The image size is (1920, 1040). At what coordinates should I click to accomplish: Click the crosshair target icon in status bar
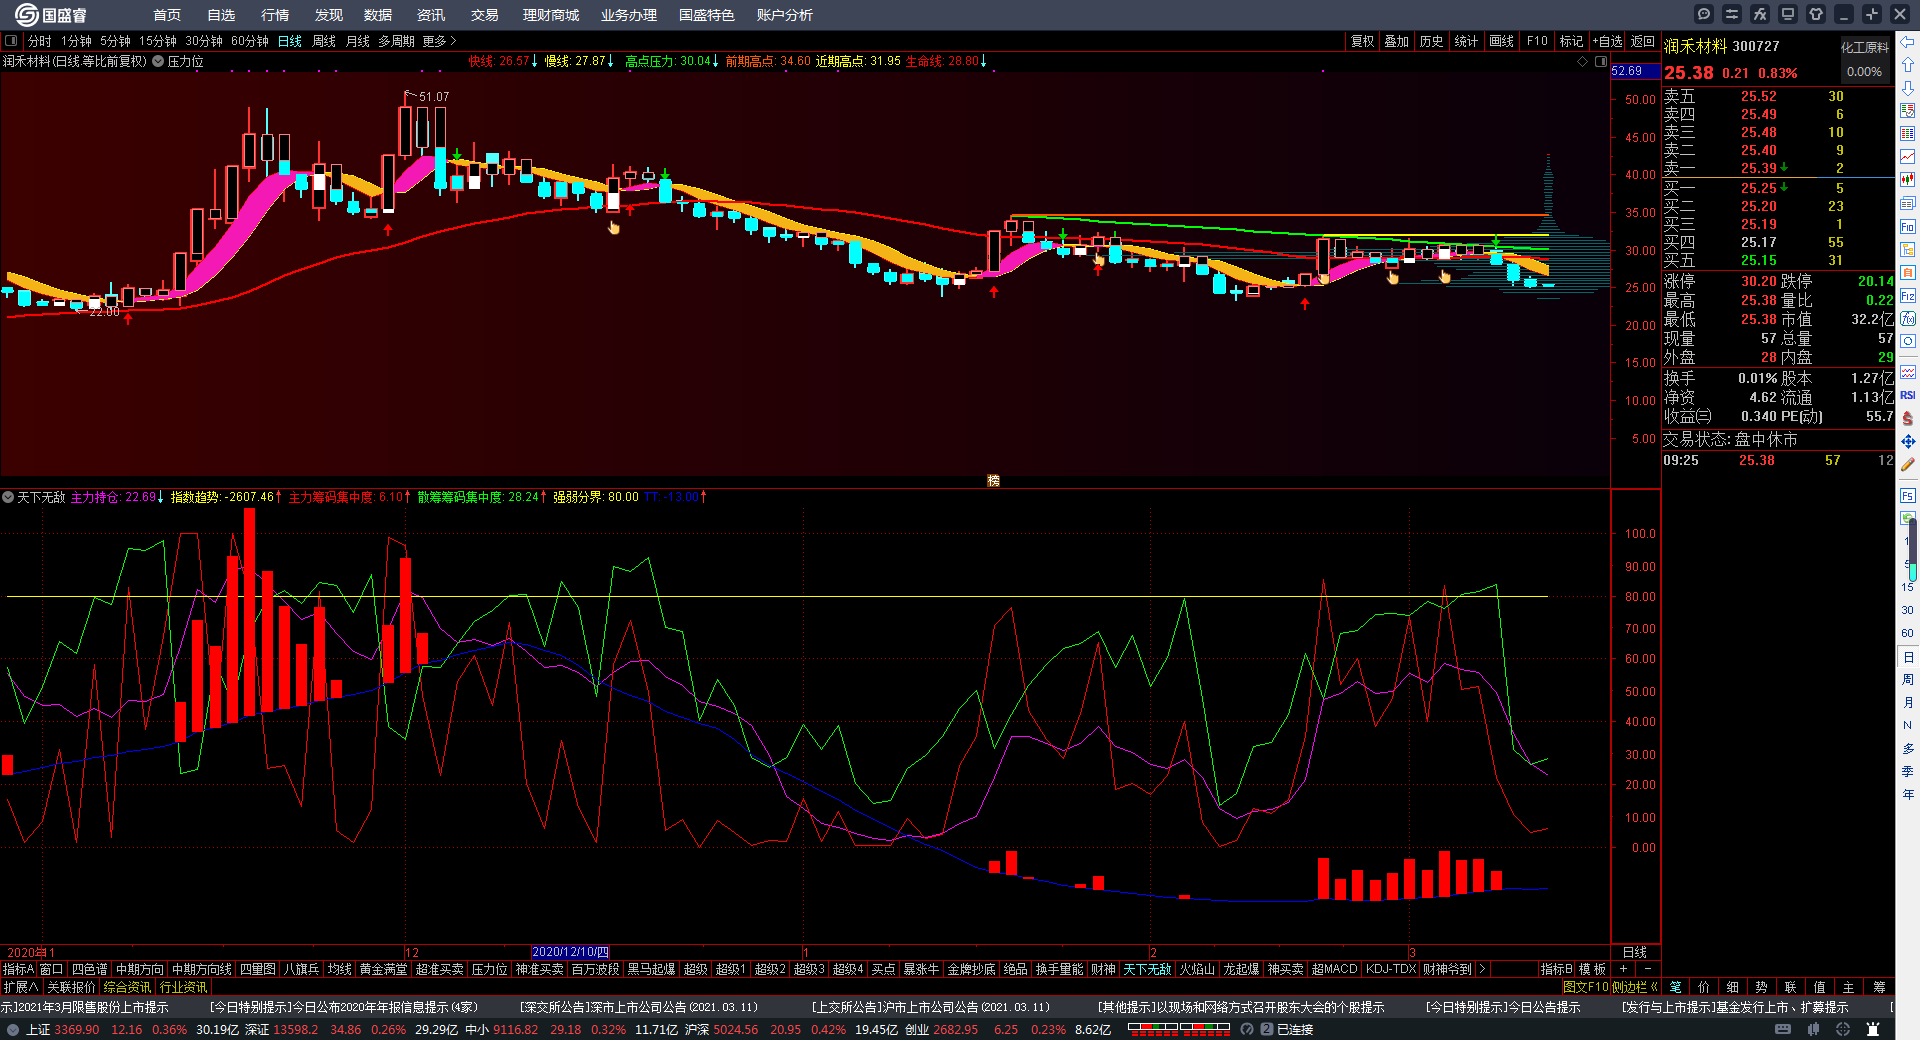point(1843,1029)
